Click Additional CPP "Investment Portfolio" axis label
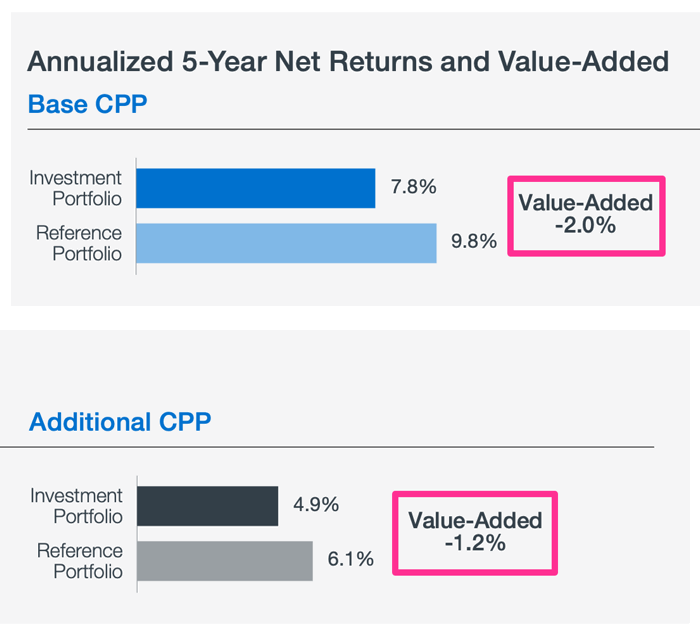 pyautogui.click(x=77, y=506)
